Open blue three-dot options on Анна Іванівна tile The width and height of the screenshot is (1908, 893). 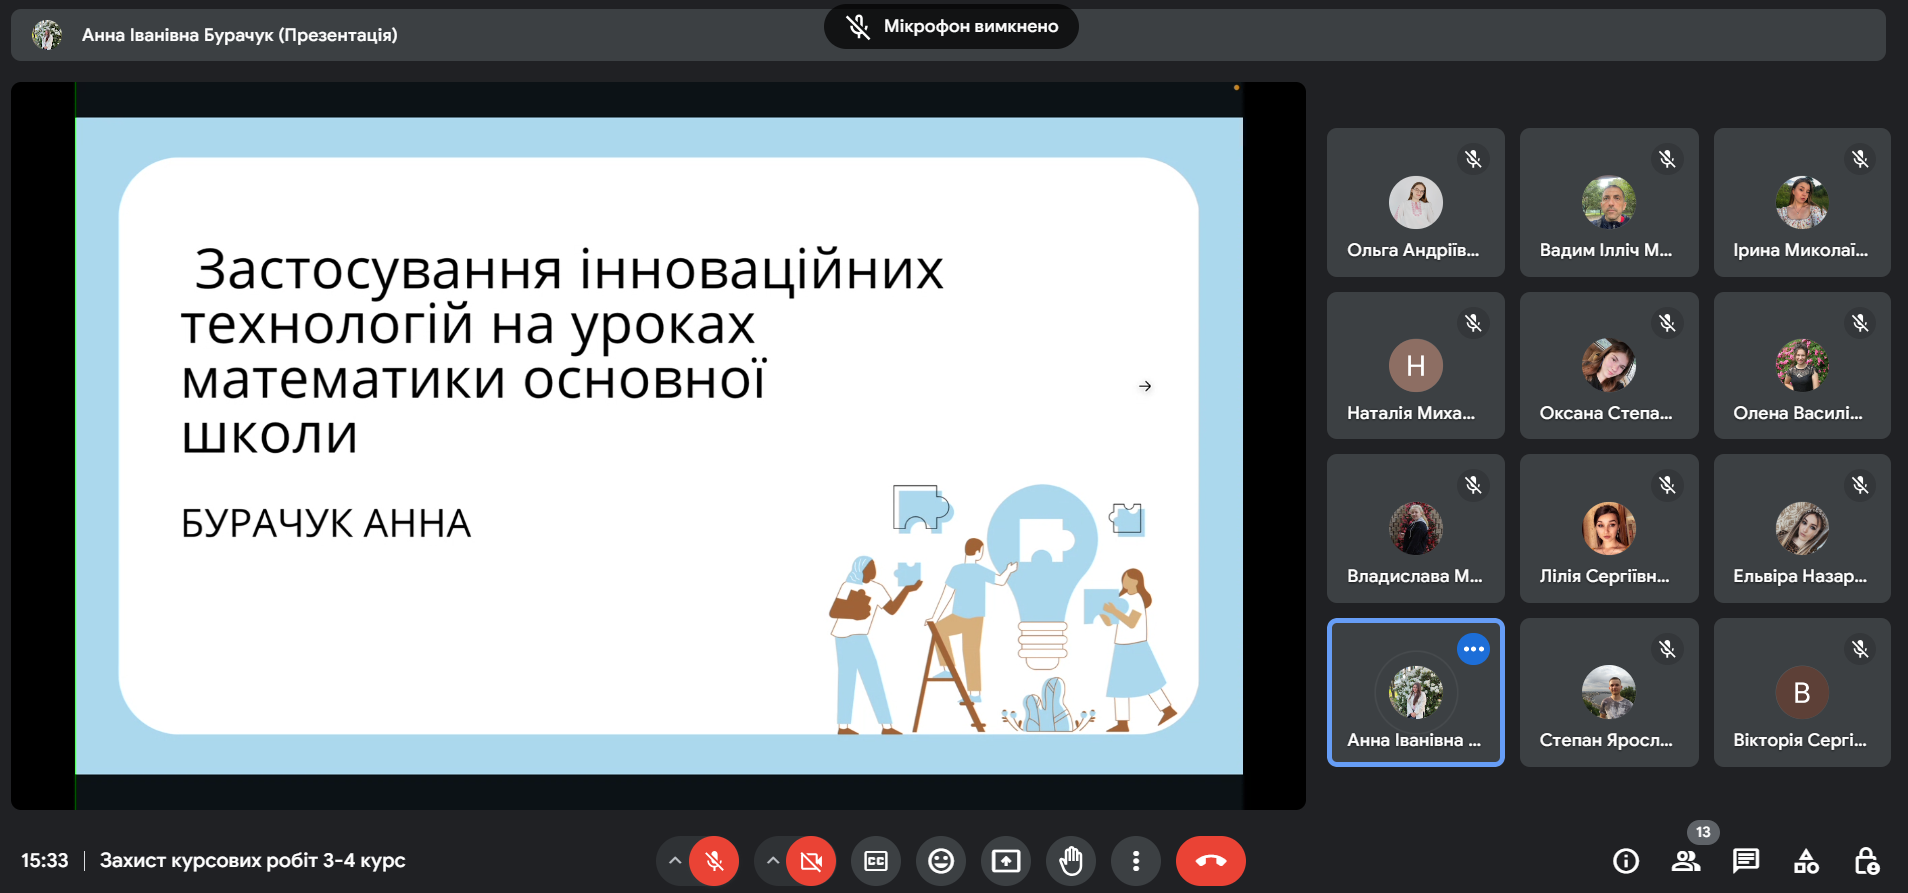point(1473,649)
